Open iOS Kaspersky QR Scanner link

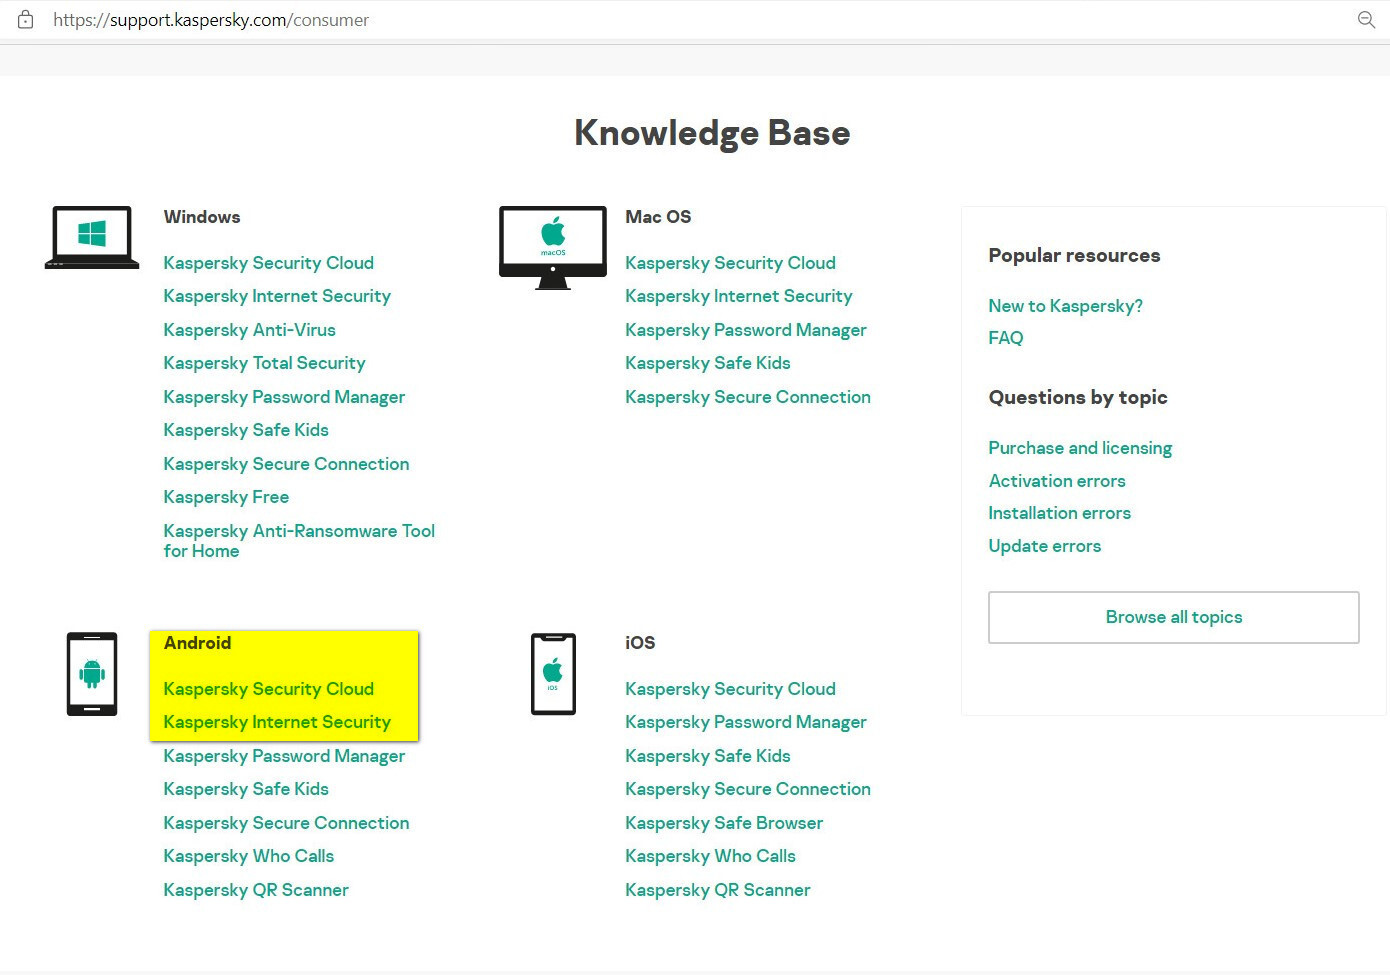tap(718, 890)
